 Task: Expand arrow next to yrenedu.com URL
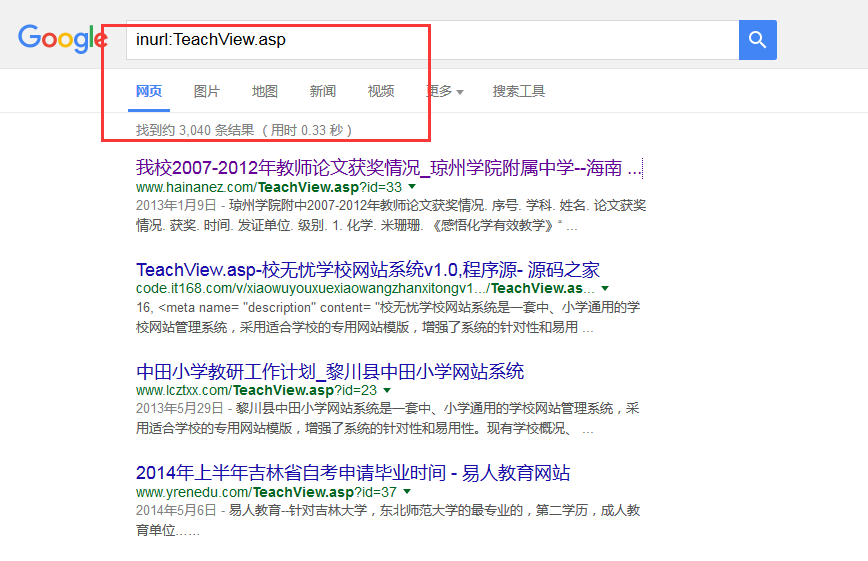[407, 492]
